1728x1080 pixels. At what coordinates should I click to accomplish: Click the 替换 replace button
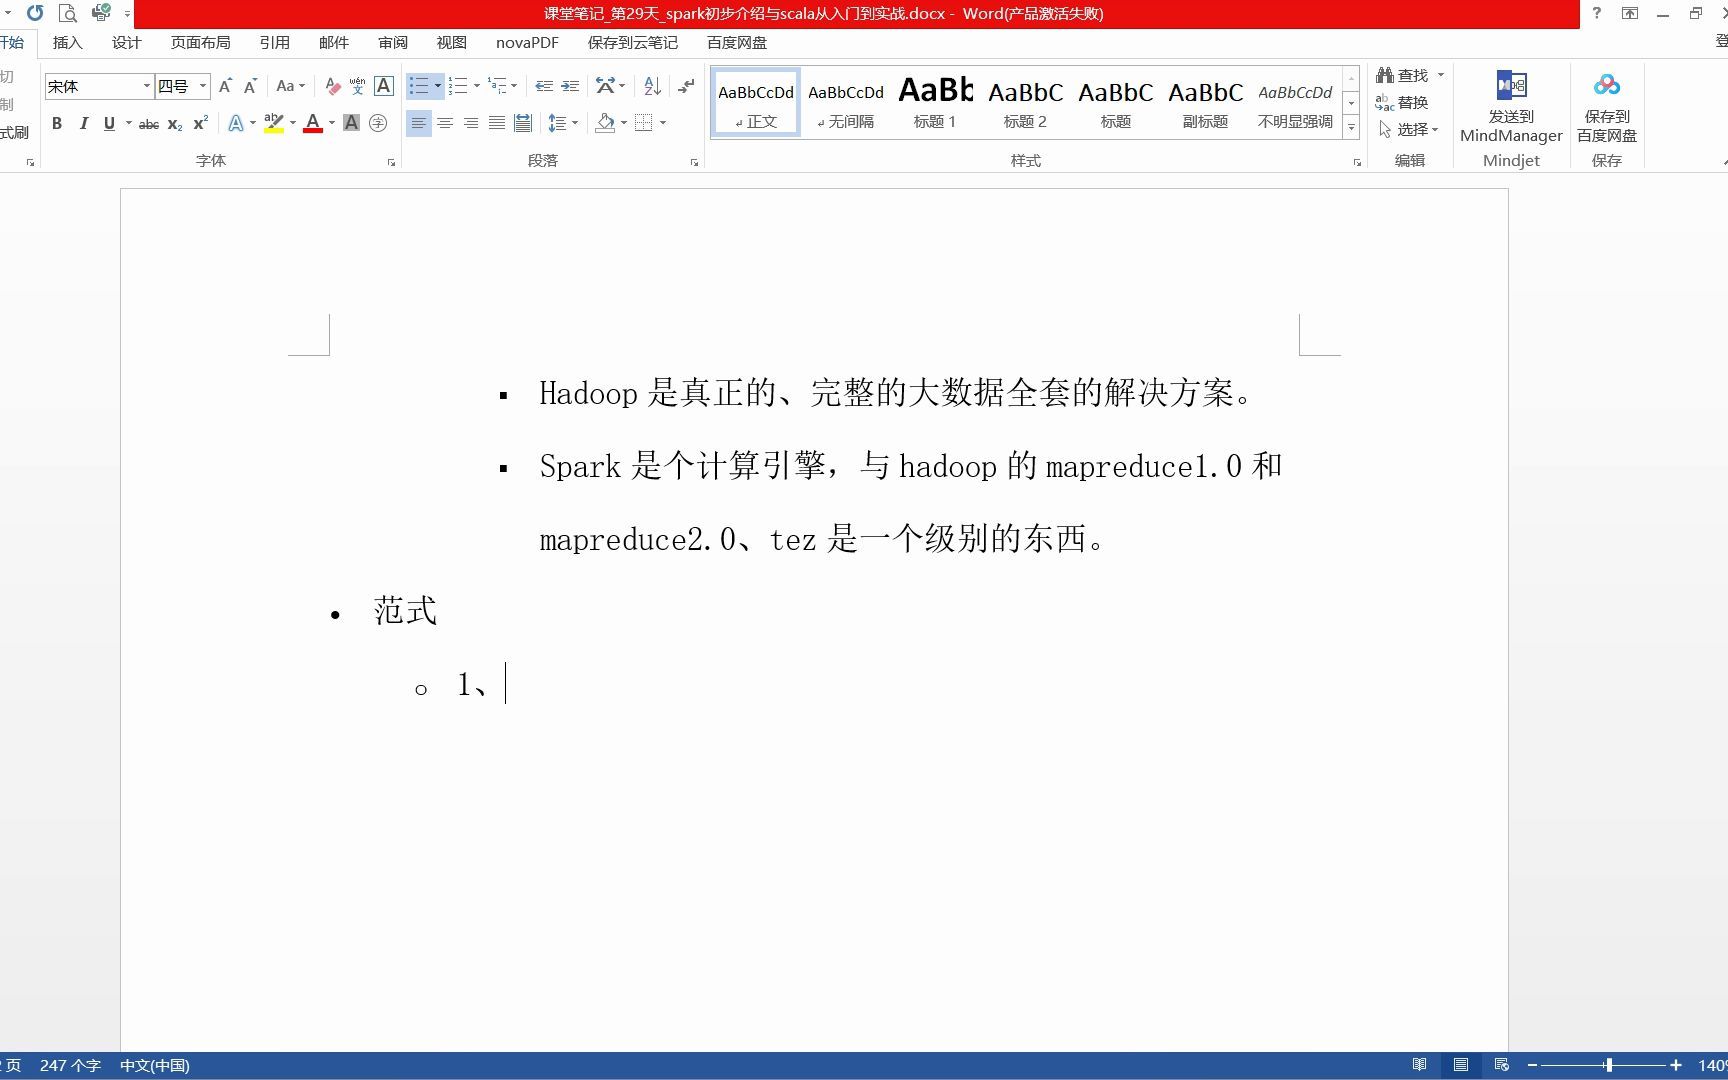point(1402,102)
